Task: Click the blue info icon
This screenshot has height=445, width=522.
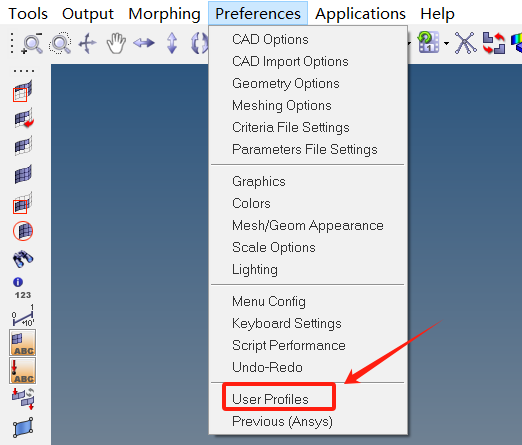Action: point(18,282)
